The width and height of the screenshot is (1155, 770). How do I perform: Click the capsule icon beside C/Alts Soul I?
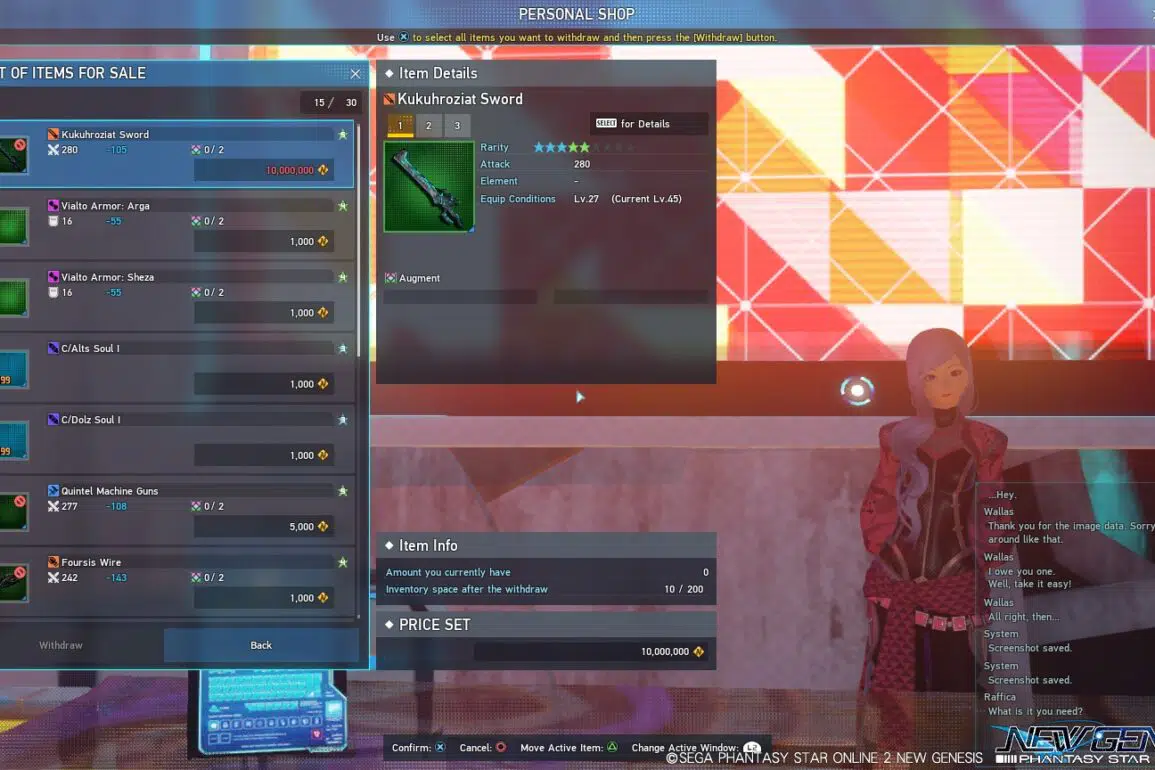pos(53,348)
